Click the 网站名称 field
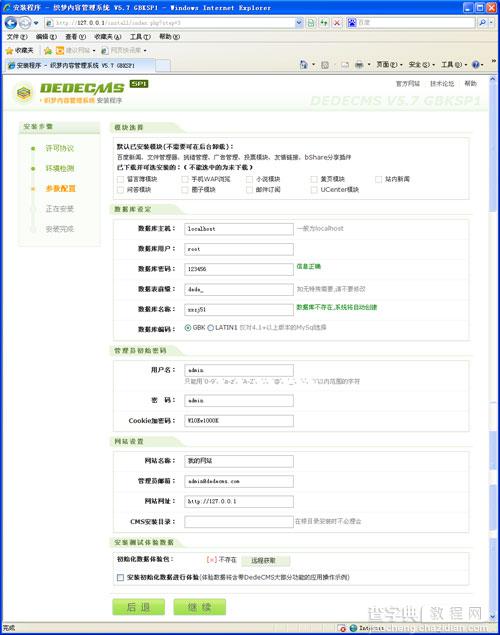 pyautogui.click(x=239, y=461)
